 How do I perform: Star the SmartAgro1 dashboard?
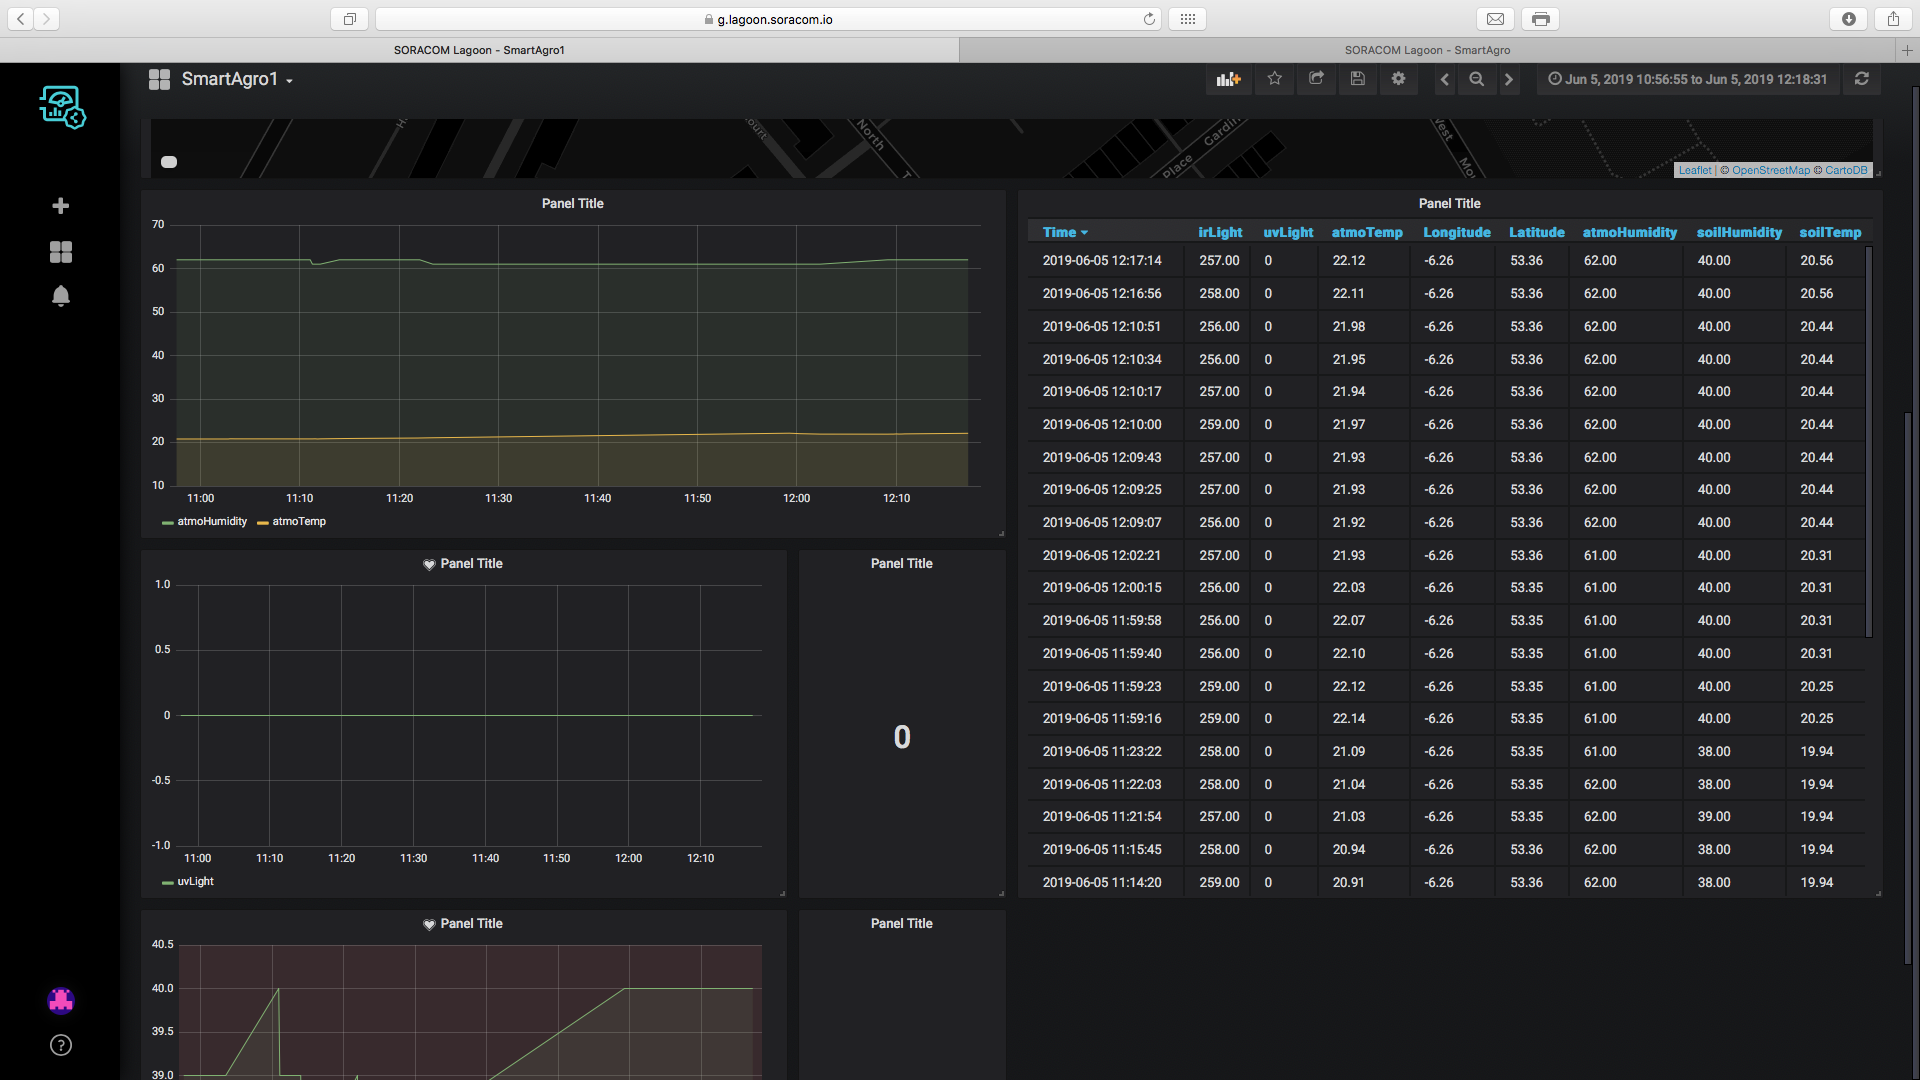point(1274,79)
